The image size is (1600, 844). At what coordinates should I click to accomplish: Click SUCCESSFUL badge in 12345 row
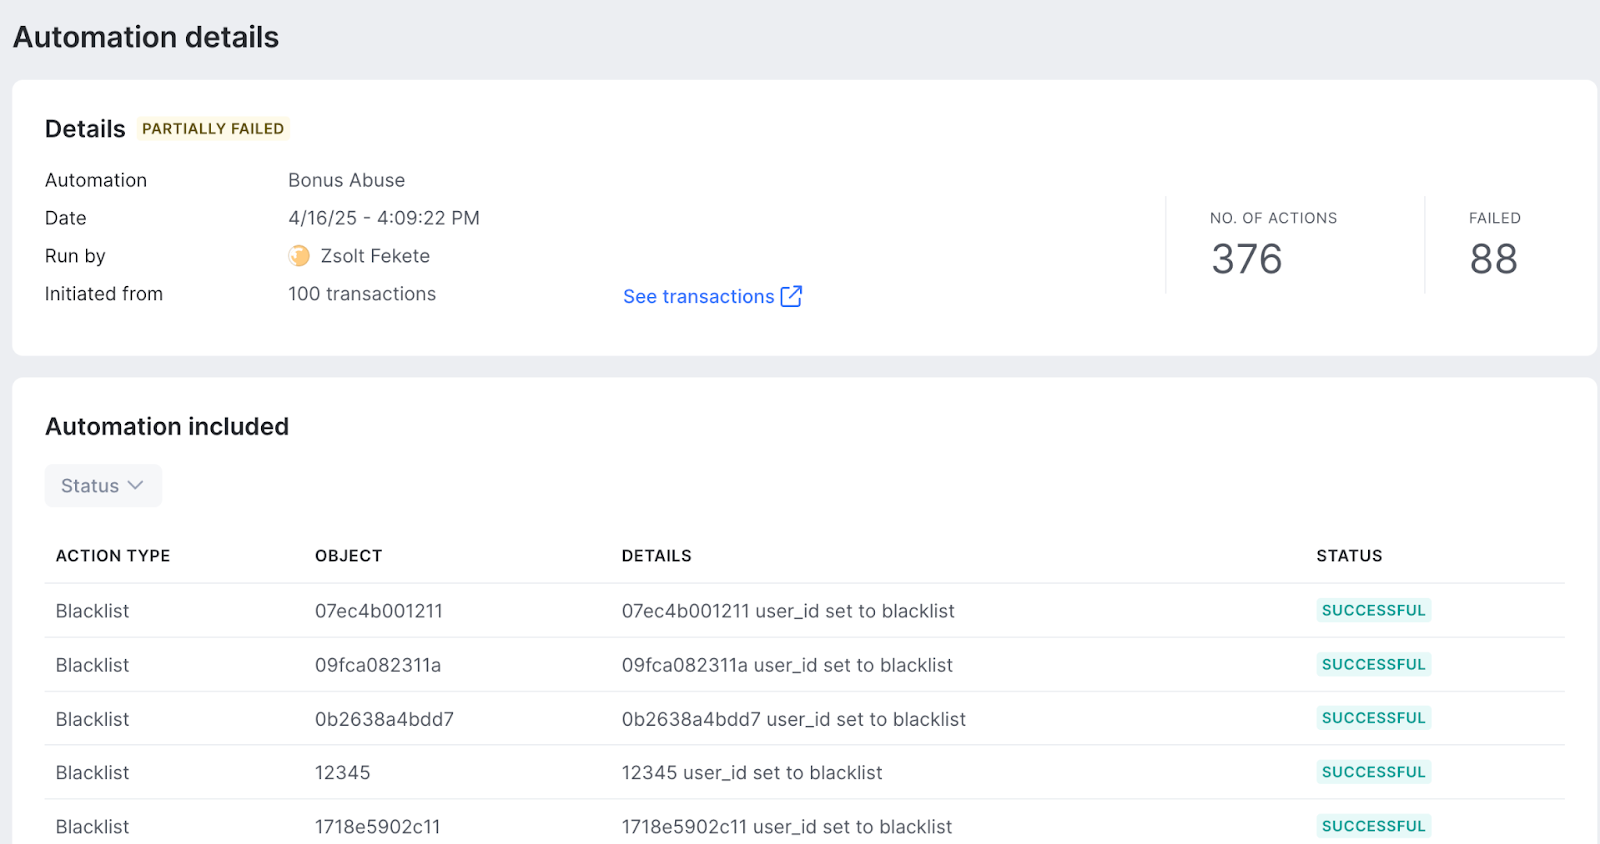click(1374, 772)
